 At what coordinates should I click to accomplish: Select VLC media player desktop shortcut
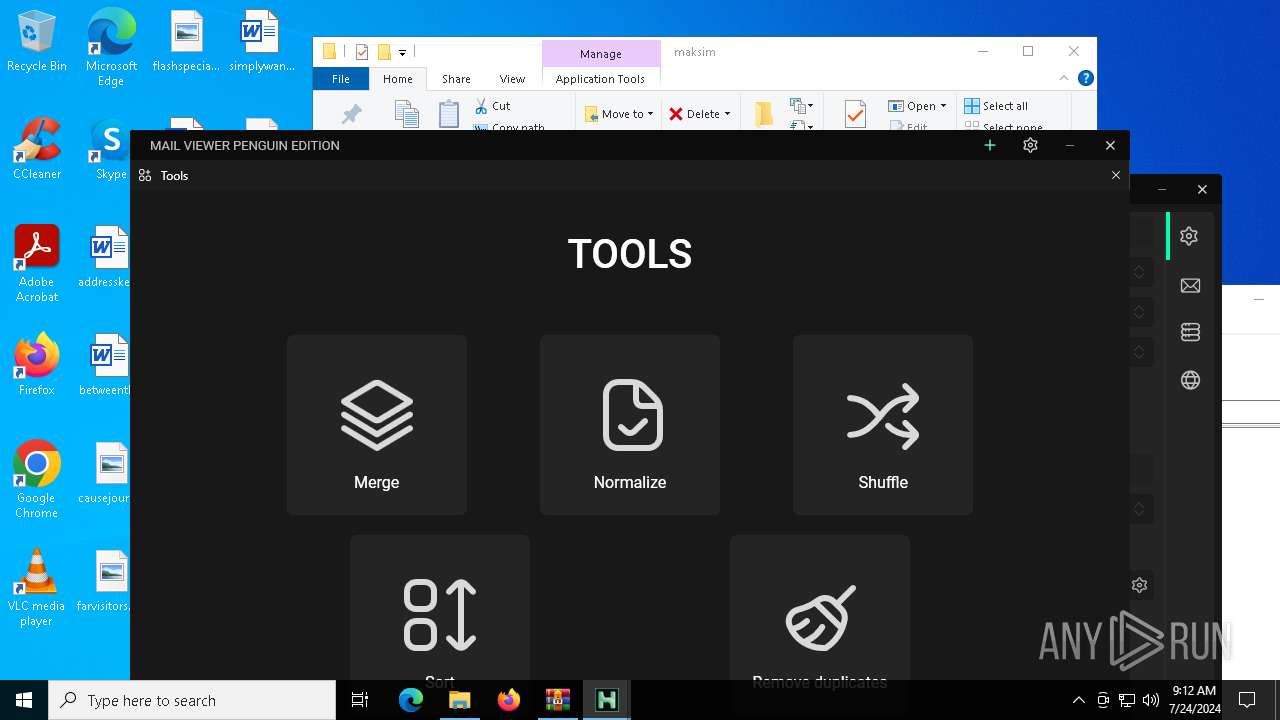pos(37,588)
